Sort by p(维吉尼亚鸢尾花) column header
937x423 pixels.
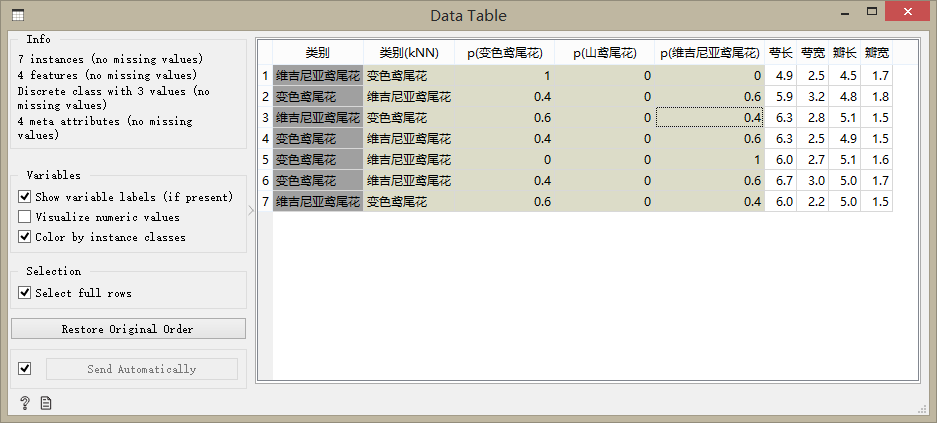[709, 53]
